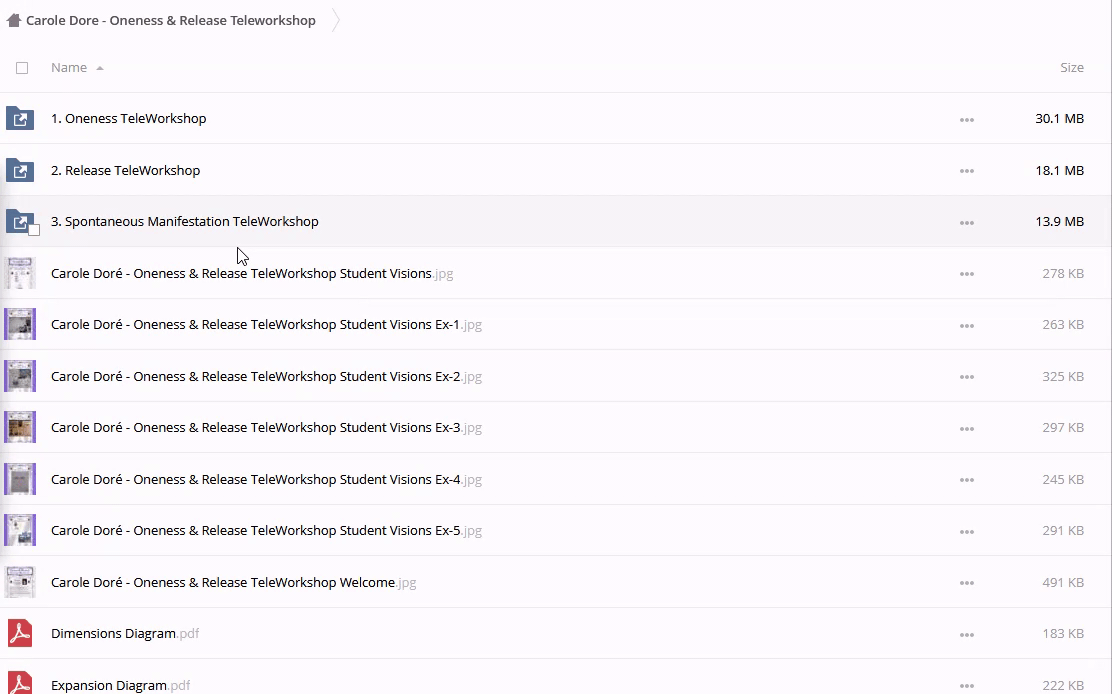Open the 1. Oneness TeleWorkshop folder icon
The image size is (1112, 694).
(x=20, y=119)
